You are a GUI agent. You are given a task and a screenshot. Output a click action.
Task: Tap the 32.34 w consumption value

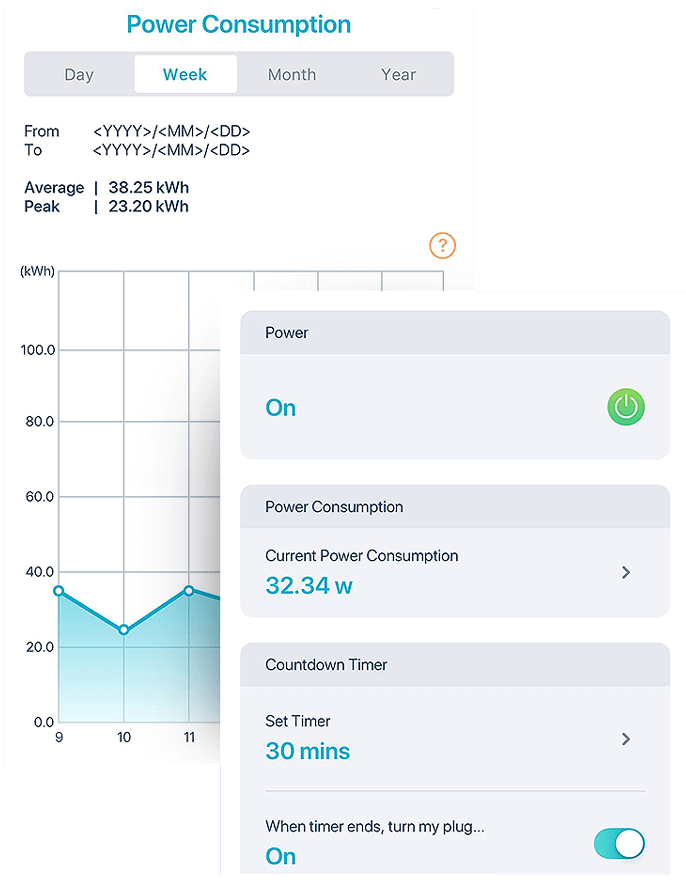(308, 585)
